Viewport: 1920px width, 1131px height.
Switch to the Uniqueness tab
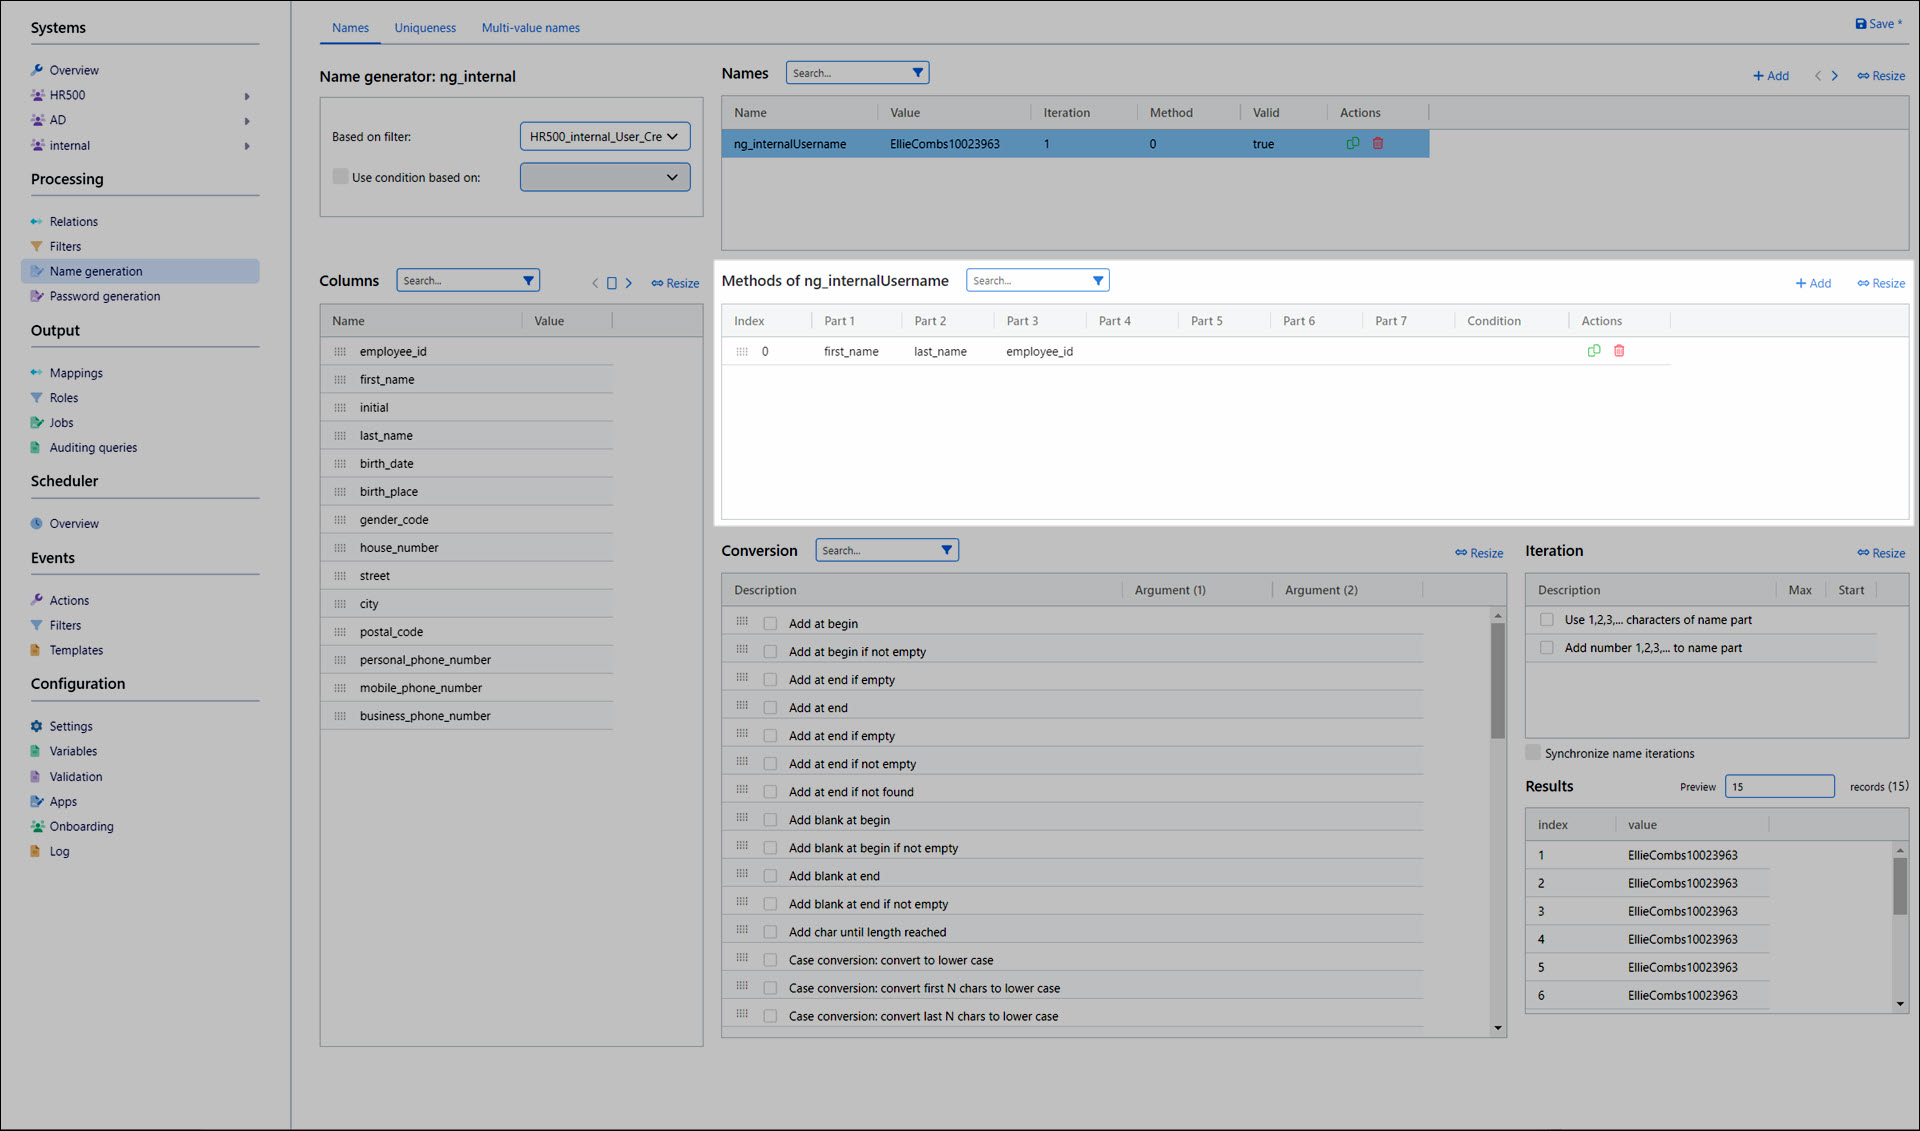(425, 28)
